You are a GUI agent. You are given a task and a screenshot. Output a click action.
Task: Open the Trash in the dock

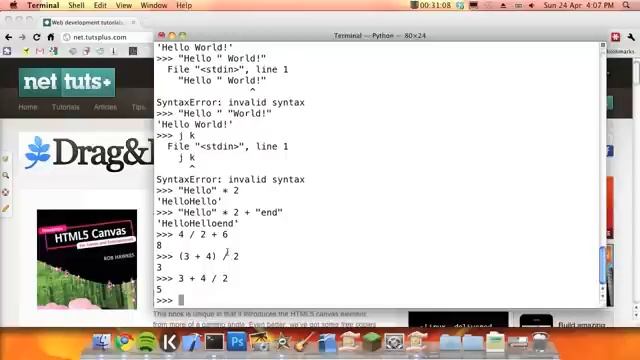pyautogui.click(x=540, y=342)
